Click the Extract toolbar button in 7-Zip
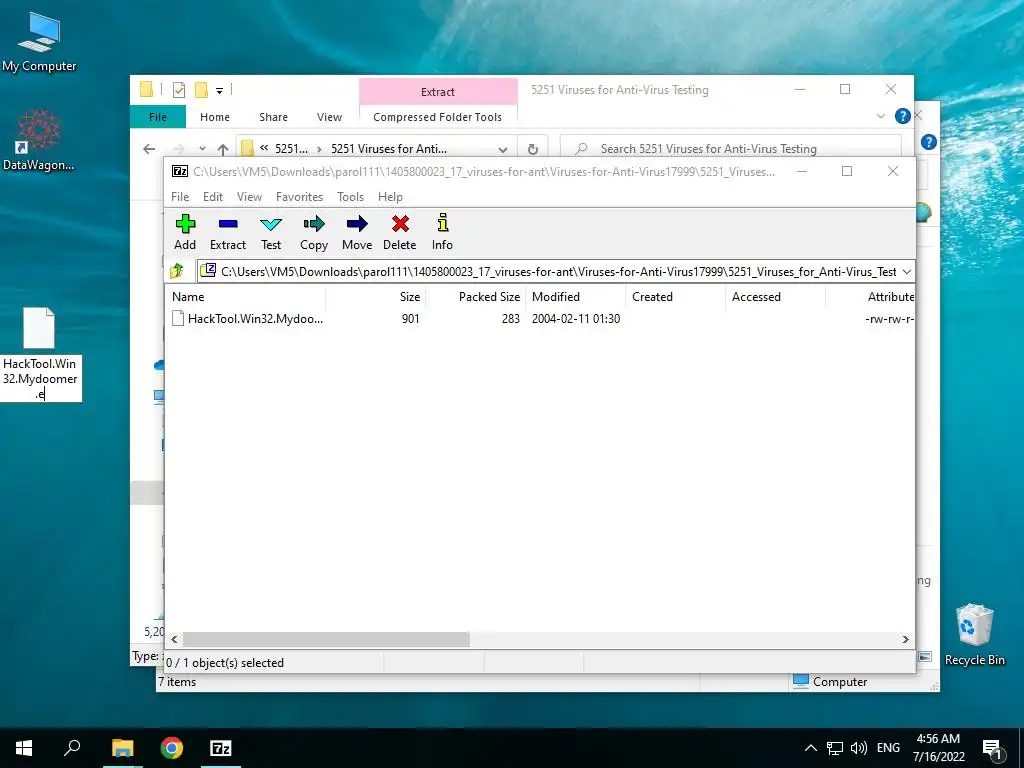Image resolution: width=1024 pixels, height=768 pixels. click(228, 232)
